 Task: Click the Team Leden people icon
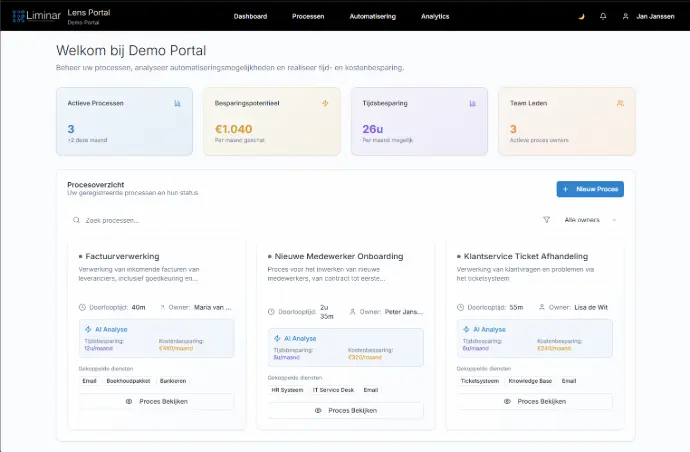pyautogui.click(x=620, y=103)
